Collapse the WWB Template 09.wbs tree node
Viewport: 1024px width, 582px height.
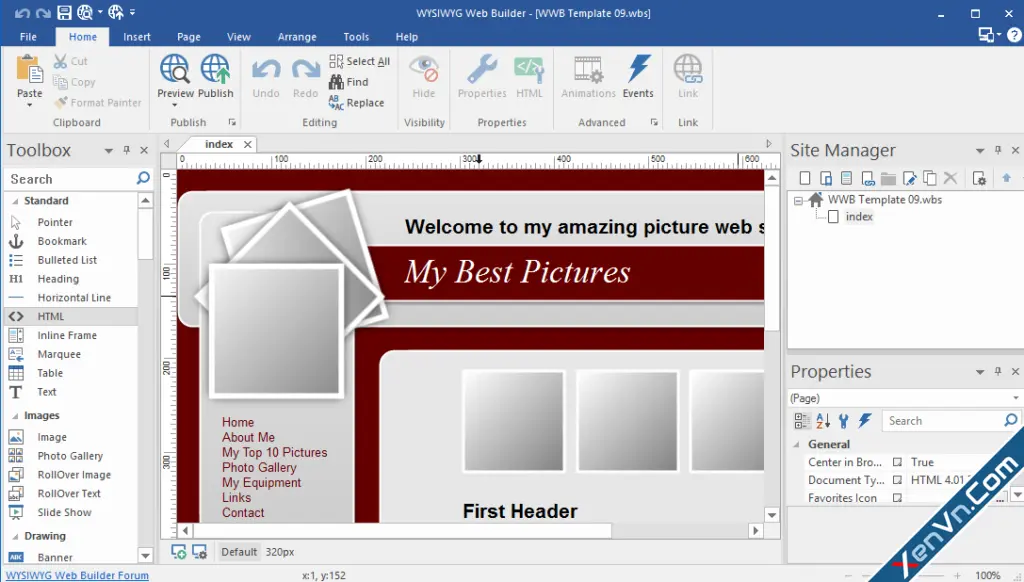click(x=798, y=200)
